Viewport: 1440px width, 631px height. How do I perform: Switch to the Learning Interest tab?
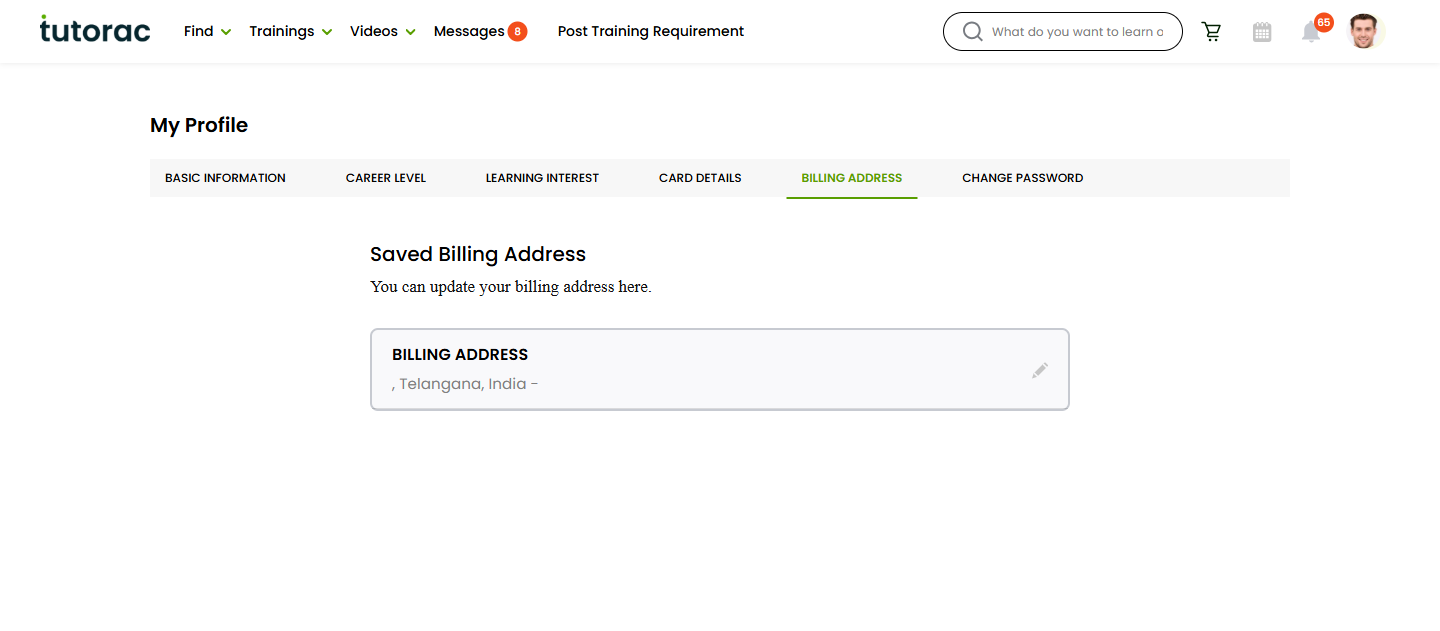pos(542,178)
